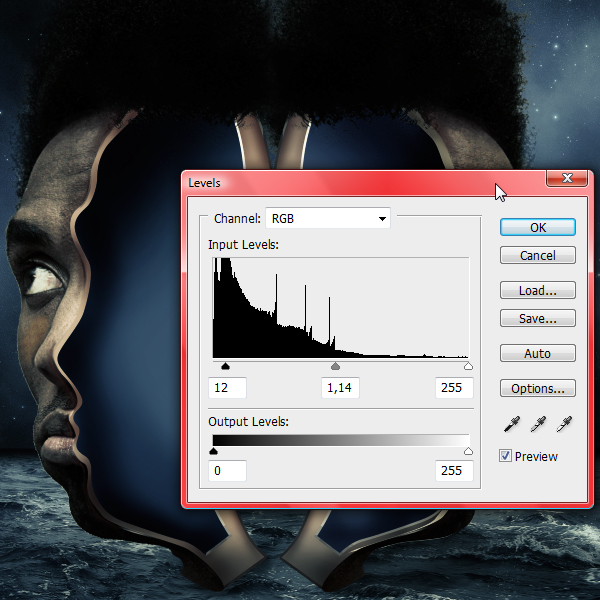Click the histogram graph
Viewport: 600px width, 600px height.
pyautogui.click(x=341, y=308)
